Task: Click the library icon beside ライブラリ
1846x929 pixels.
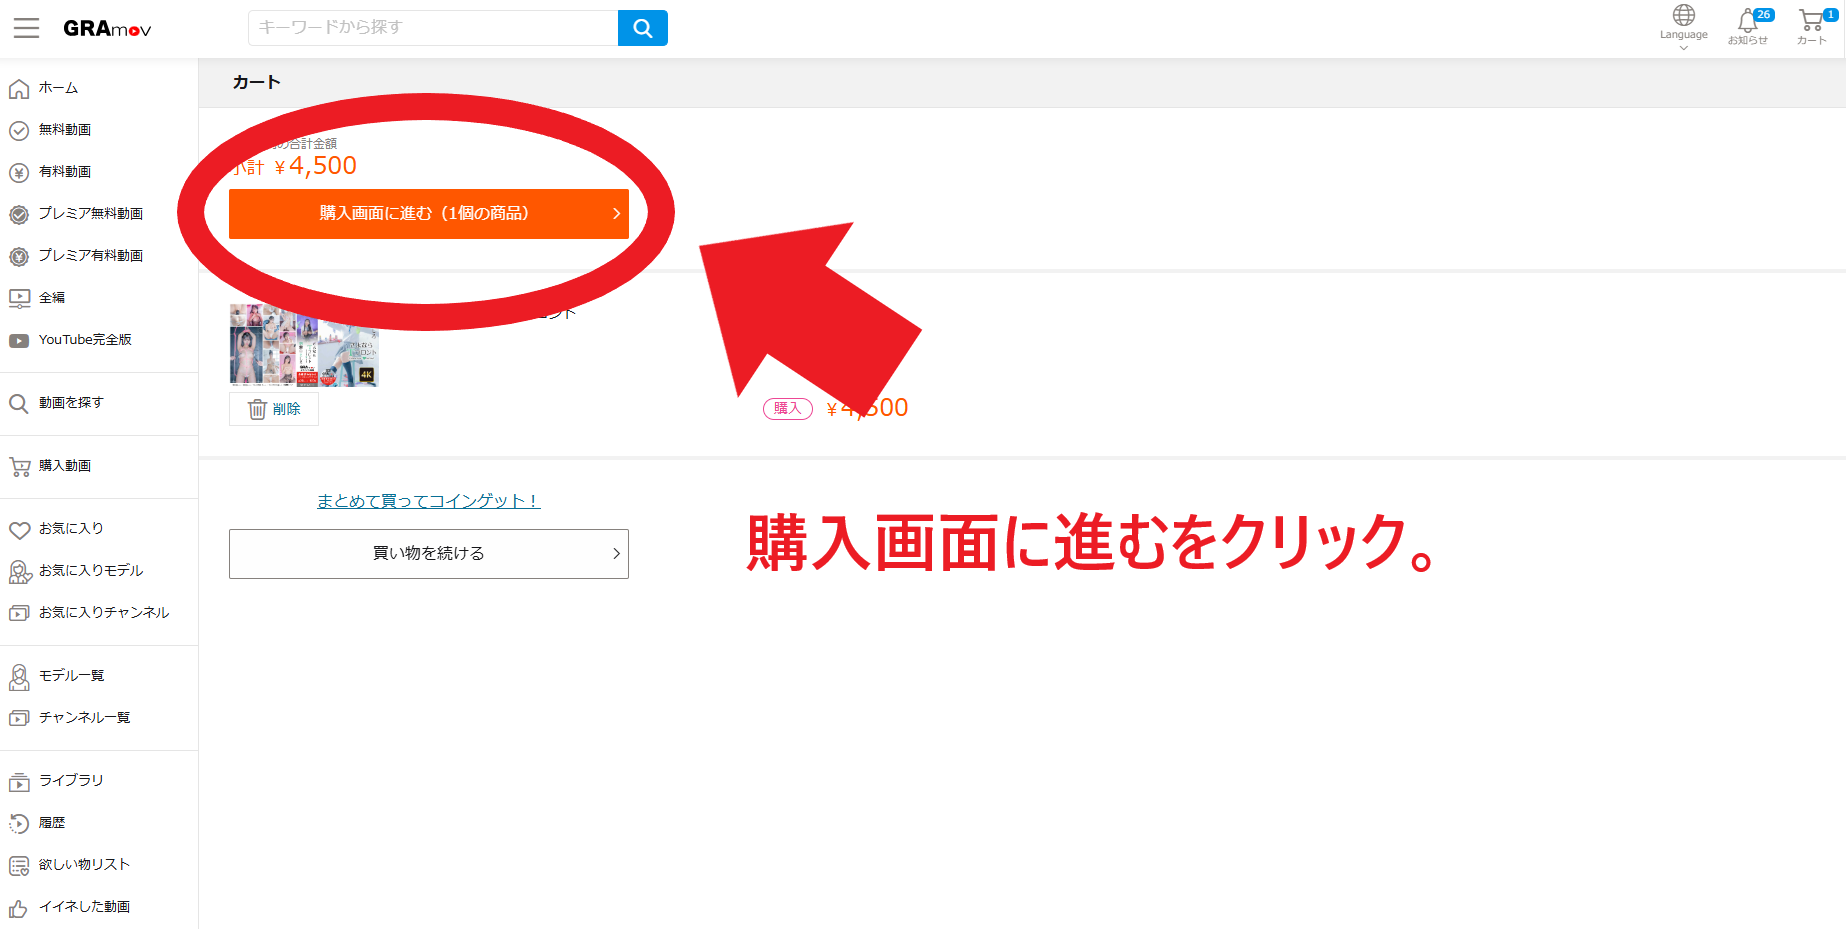Action: pos(19,782)
